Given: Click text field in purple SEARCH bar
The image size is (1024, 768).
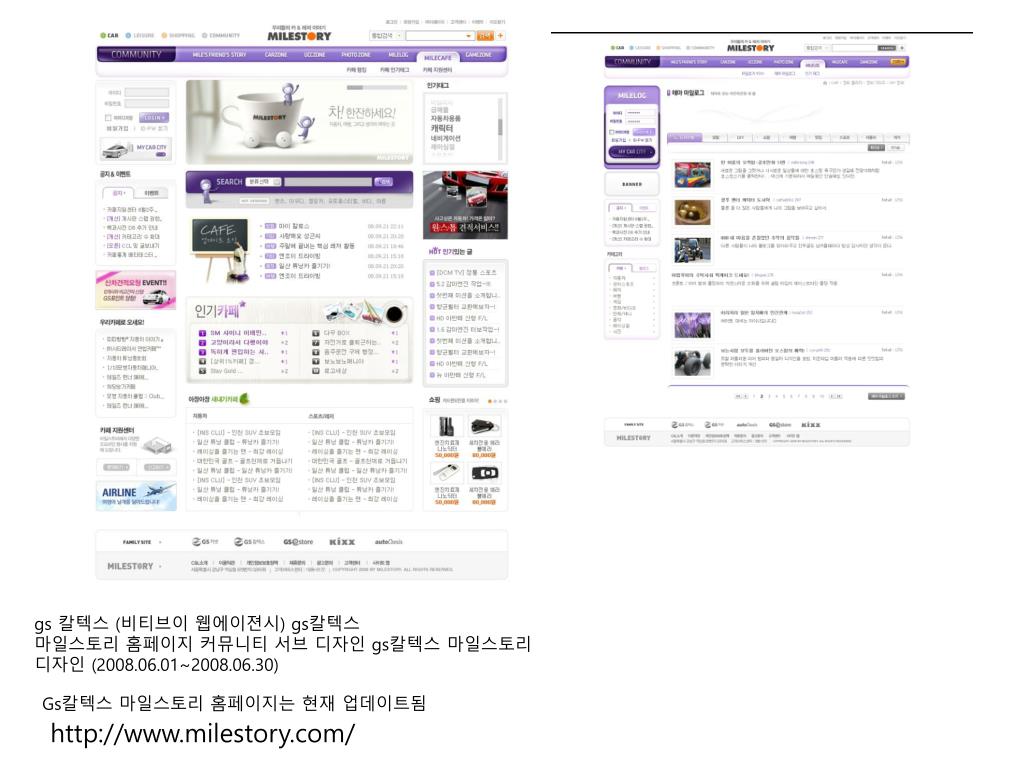Looking at the screenshot, I should pyautogui.click(x=328, y=182).
